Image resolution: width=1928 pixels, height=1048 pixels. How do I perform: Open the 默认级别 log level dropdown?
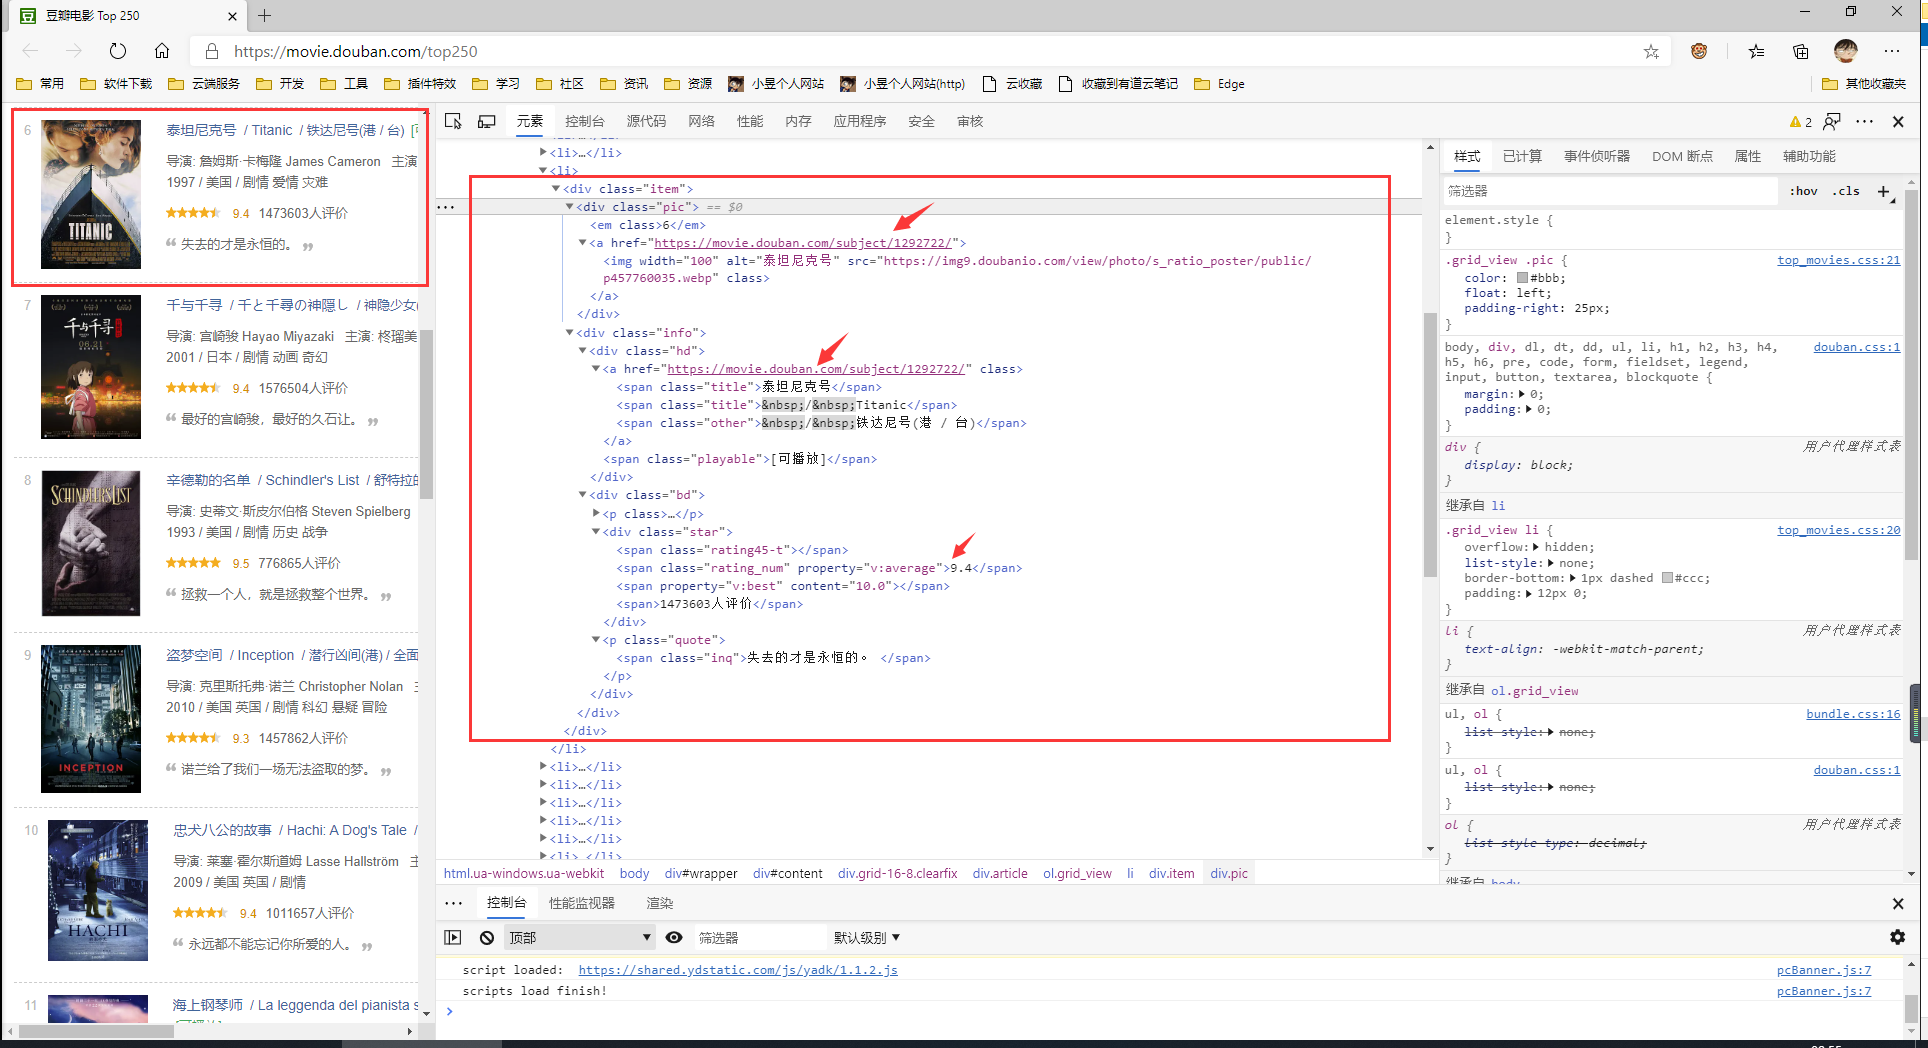coord(867,937)
